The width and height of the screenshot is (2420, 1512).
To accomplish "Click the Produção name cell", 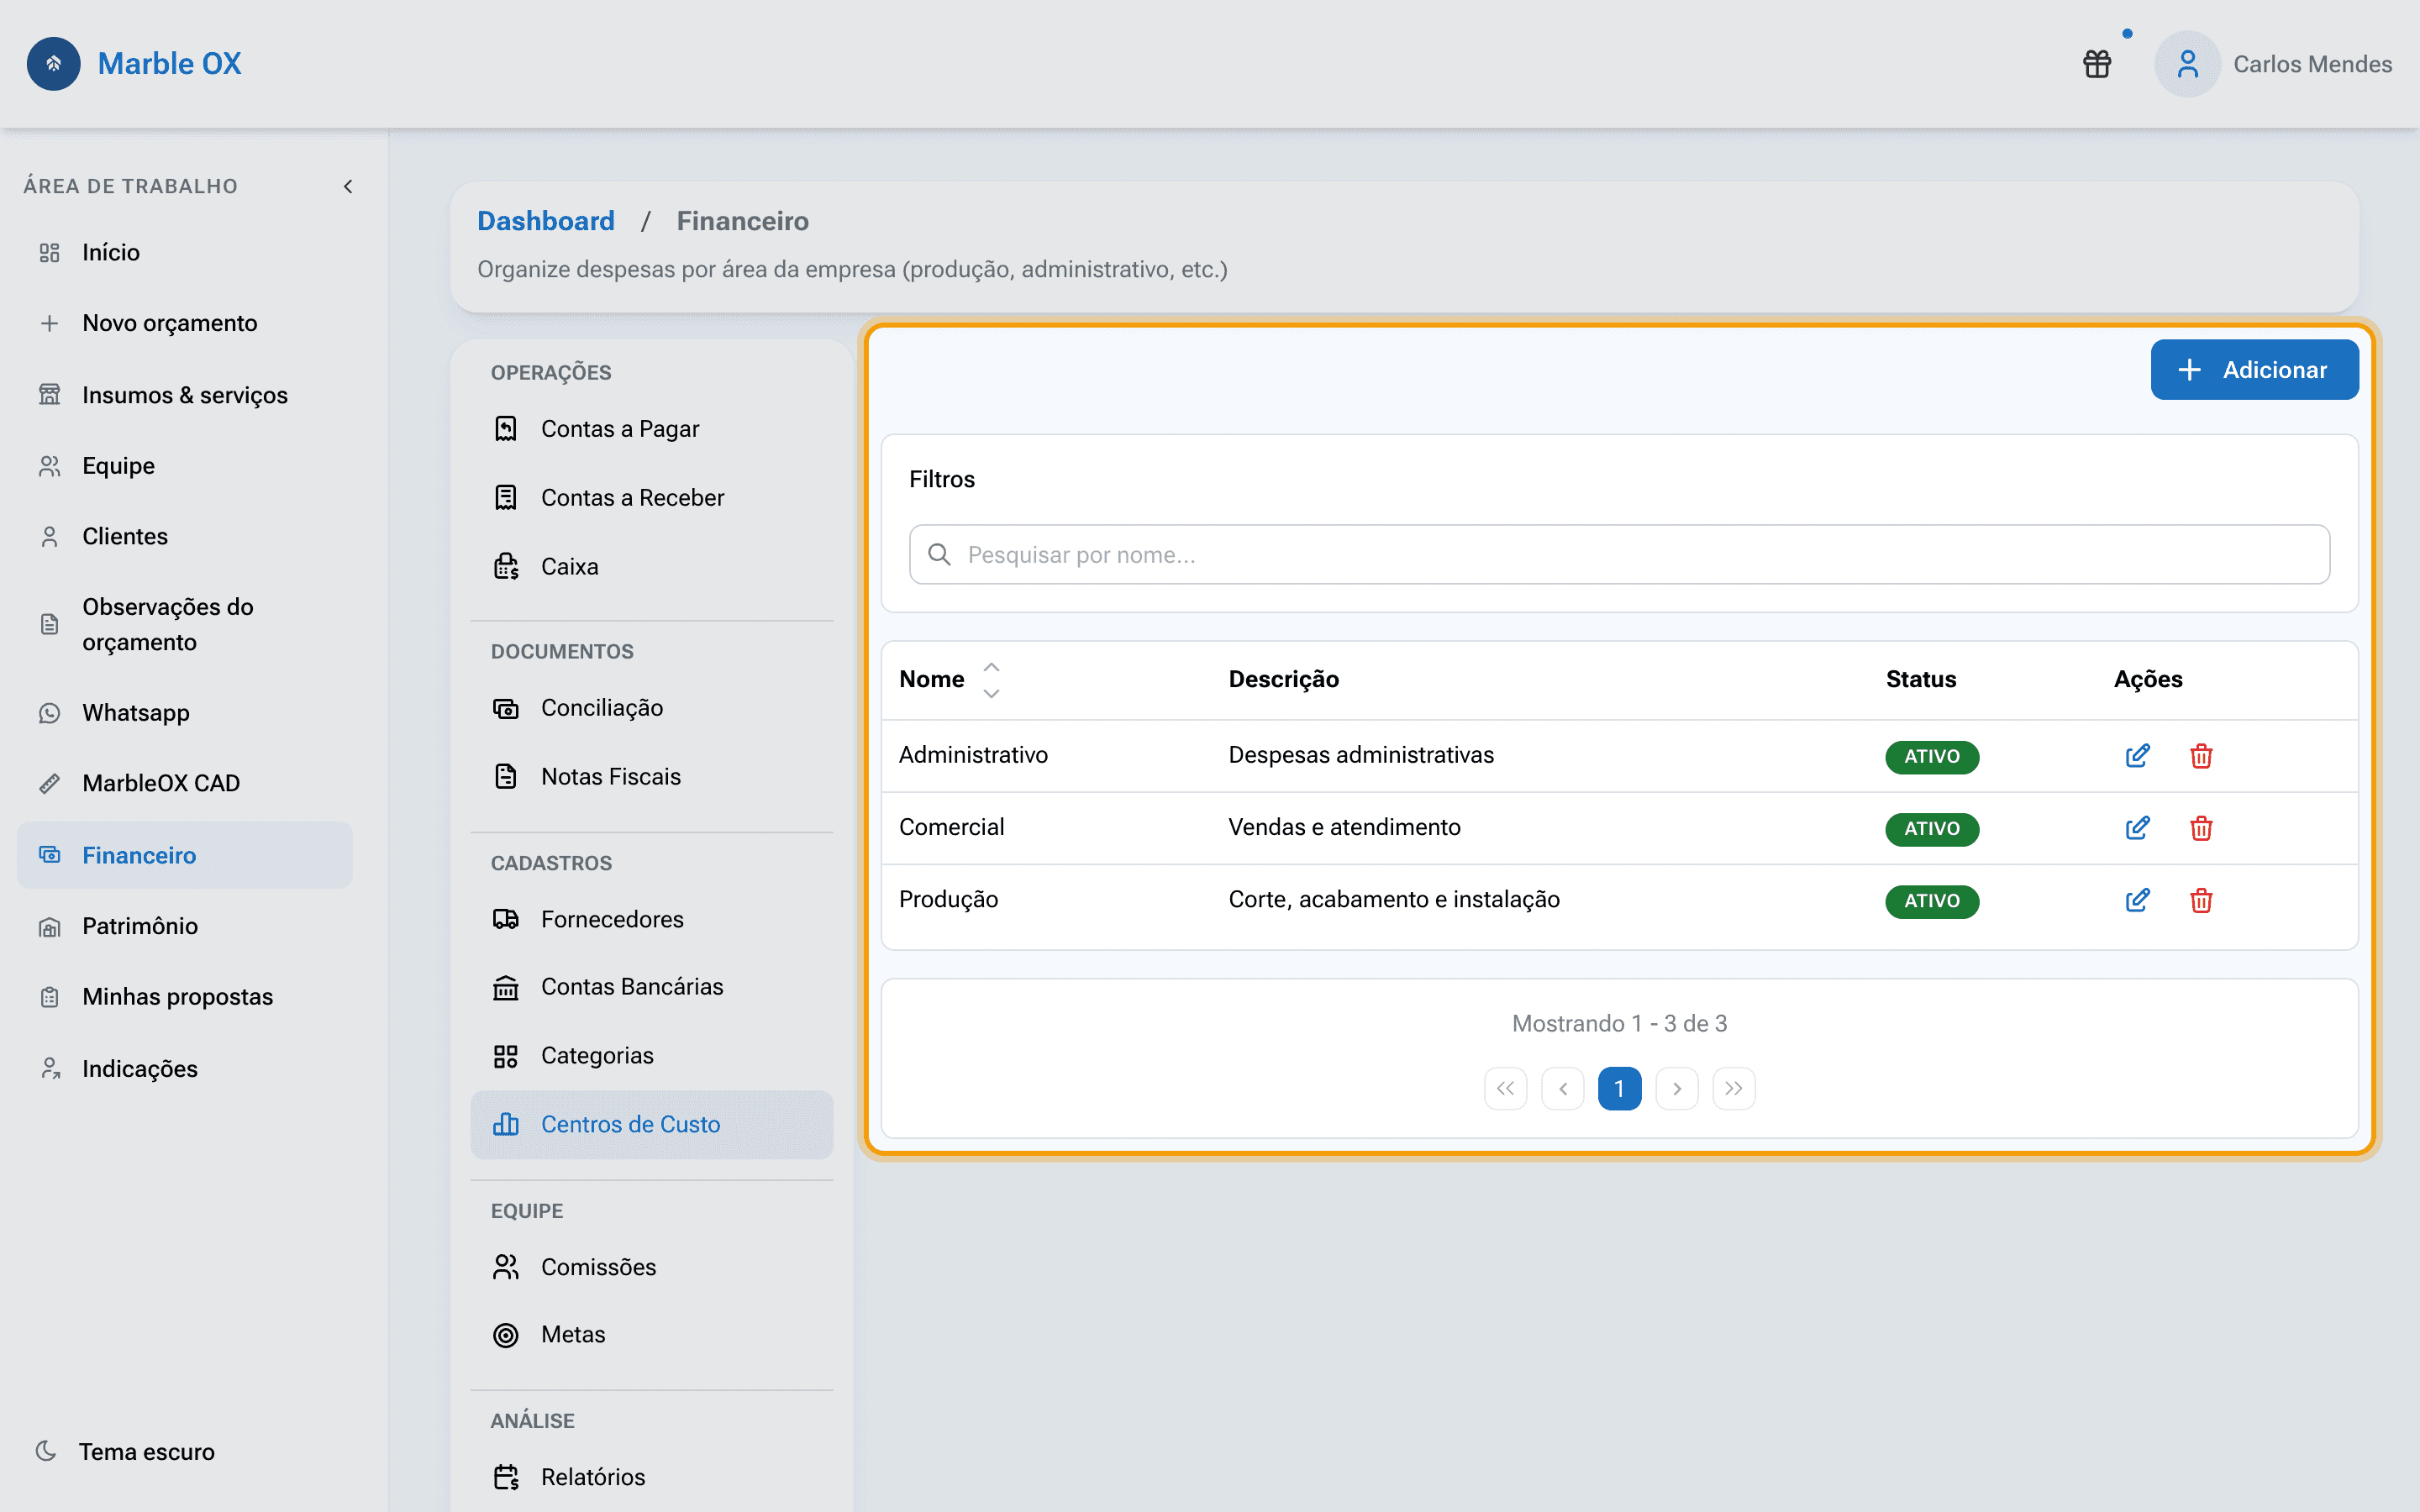I will (948, 900).
